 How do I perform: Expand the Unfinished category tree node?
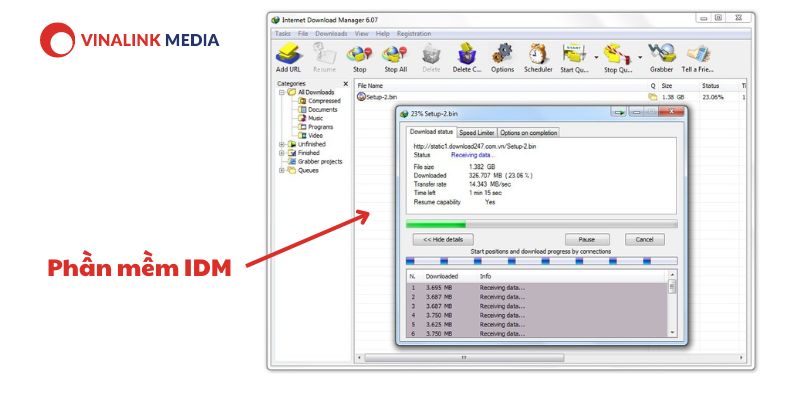coord(281,144)
